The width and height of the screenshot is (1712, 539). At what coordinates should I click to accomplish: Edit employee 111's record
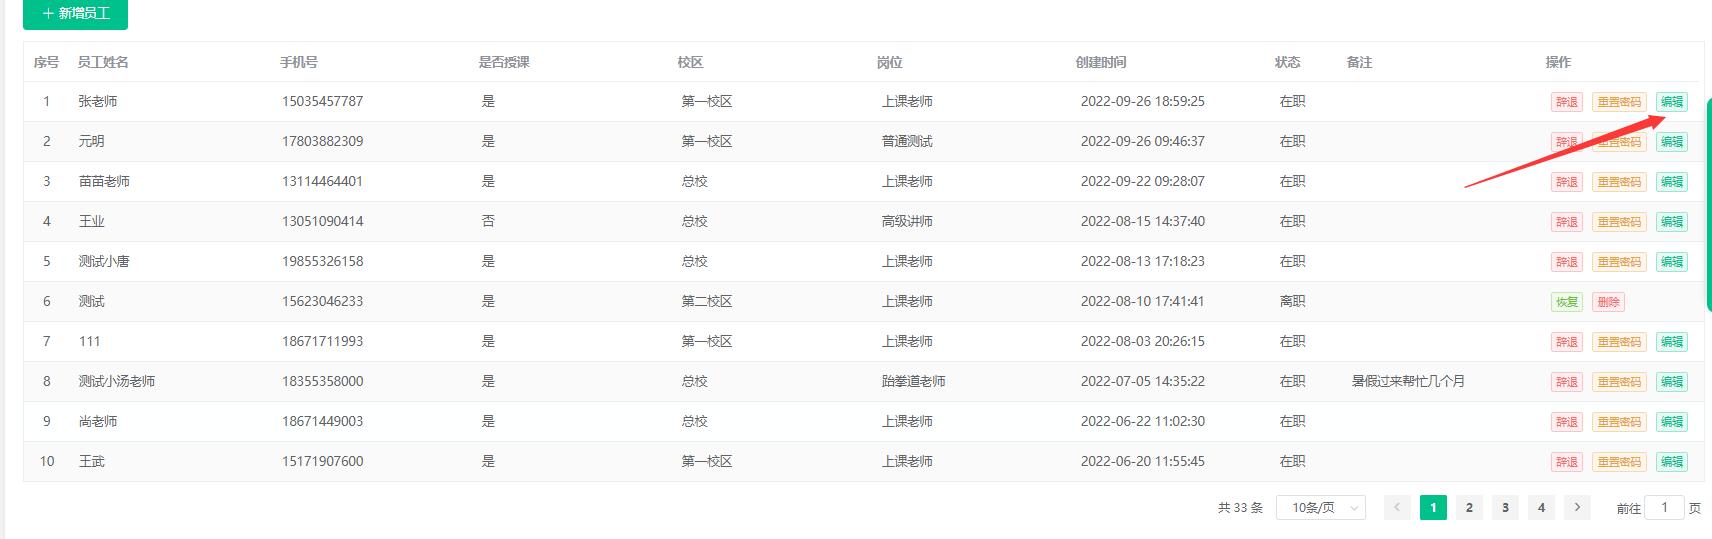pyautogui.click(x=1671, y=342)
